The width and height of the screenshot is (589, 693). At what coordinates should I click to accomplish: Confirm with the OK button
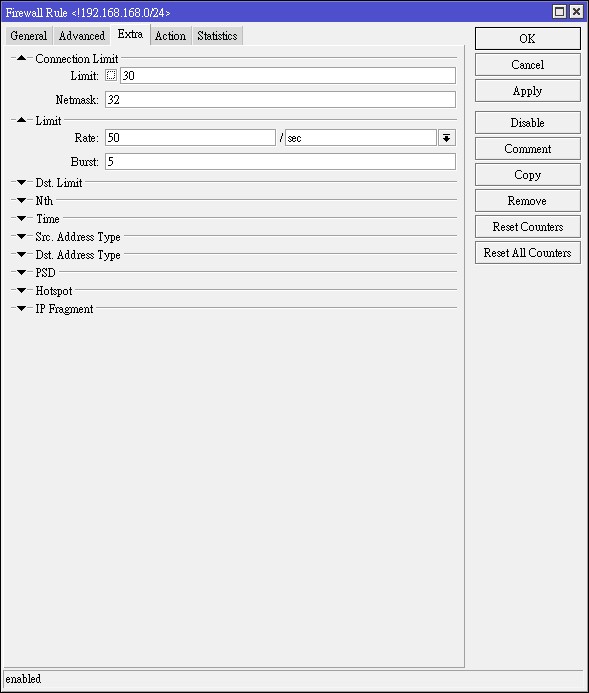(528, 39)
